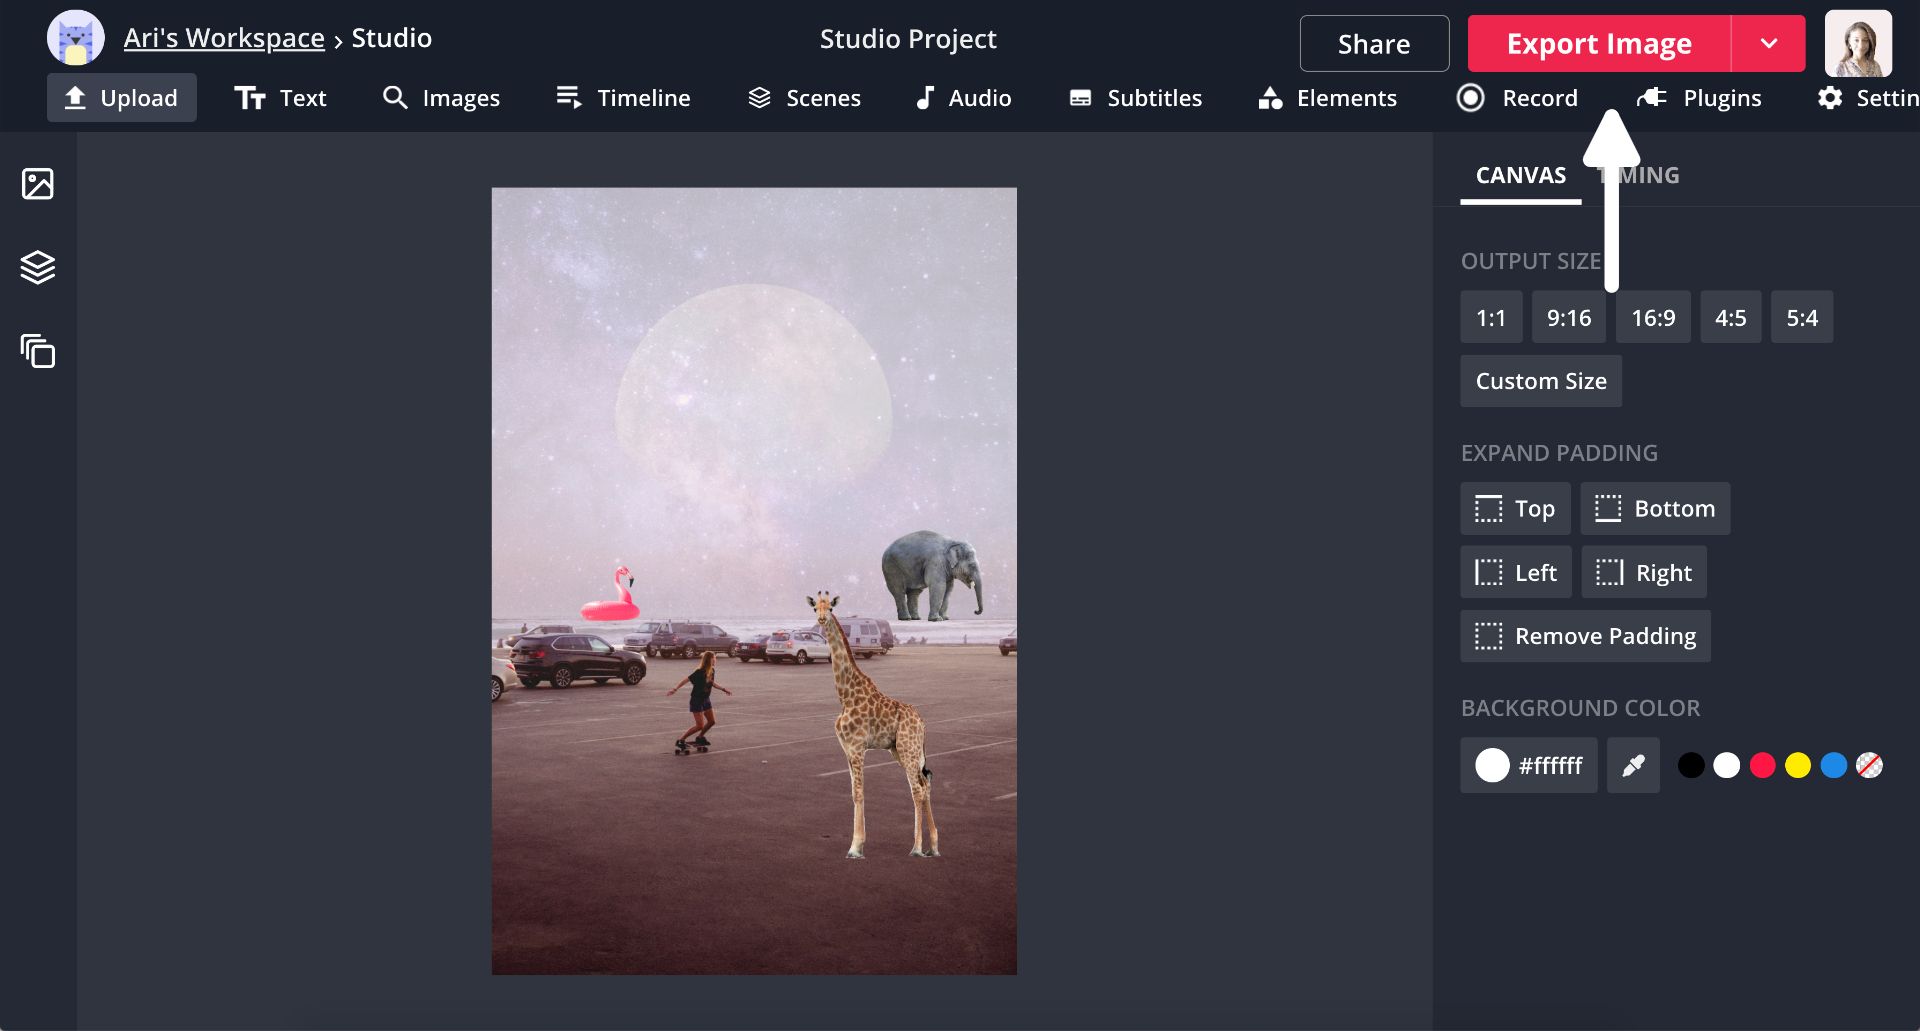Open the user profile photo
1920x1031 pixels.
pyautogui.click(x=1858, y=44)
